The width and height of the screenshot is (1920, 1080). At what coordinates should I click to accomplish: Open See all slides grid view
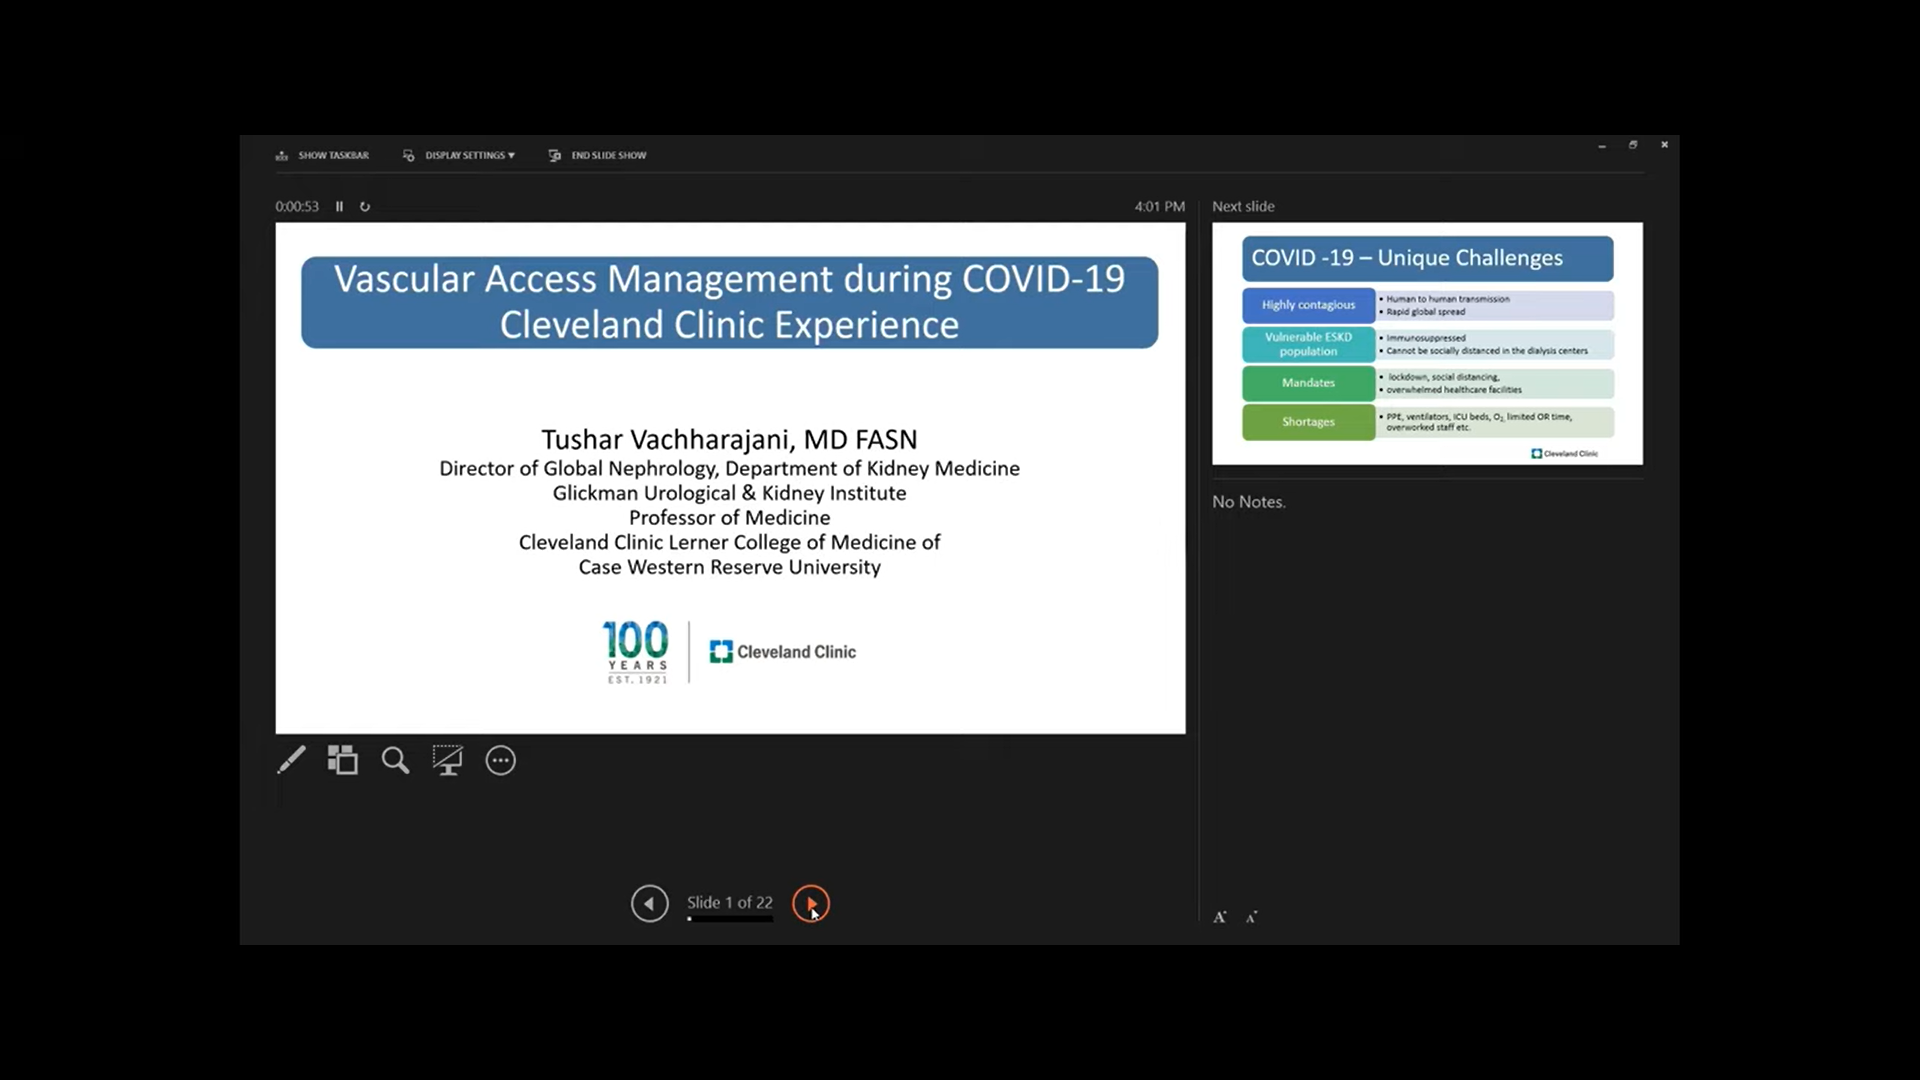point(342,760)
